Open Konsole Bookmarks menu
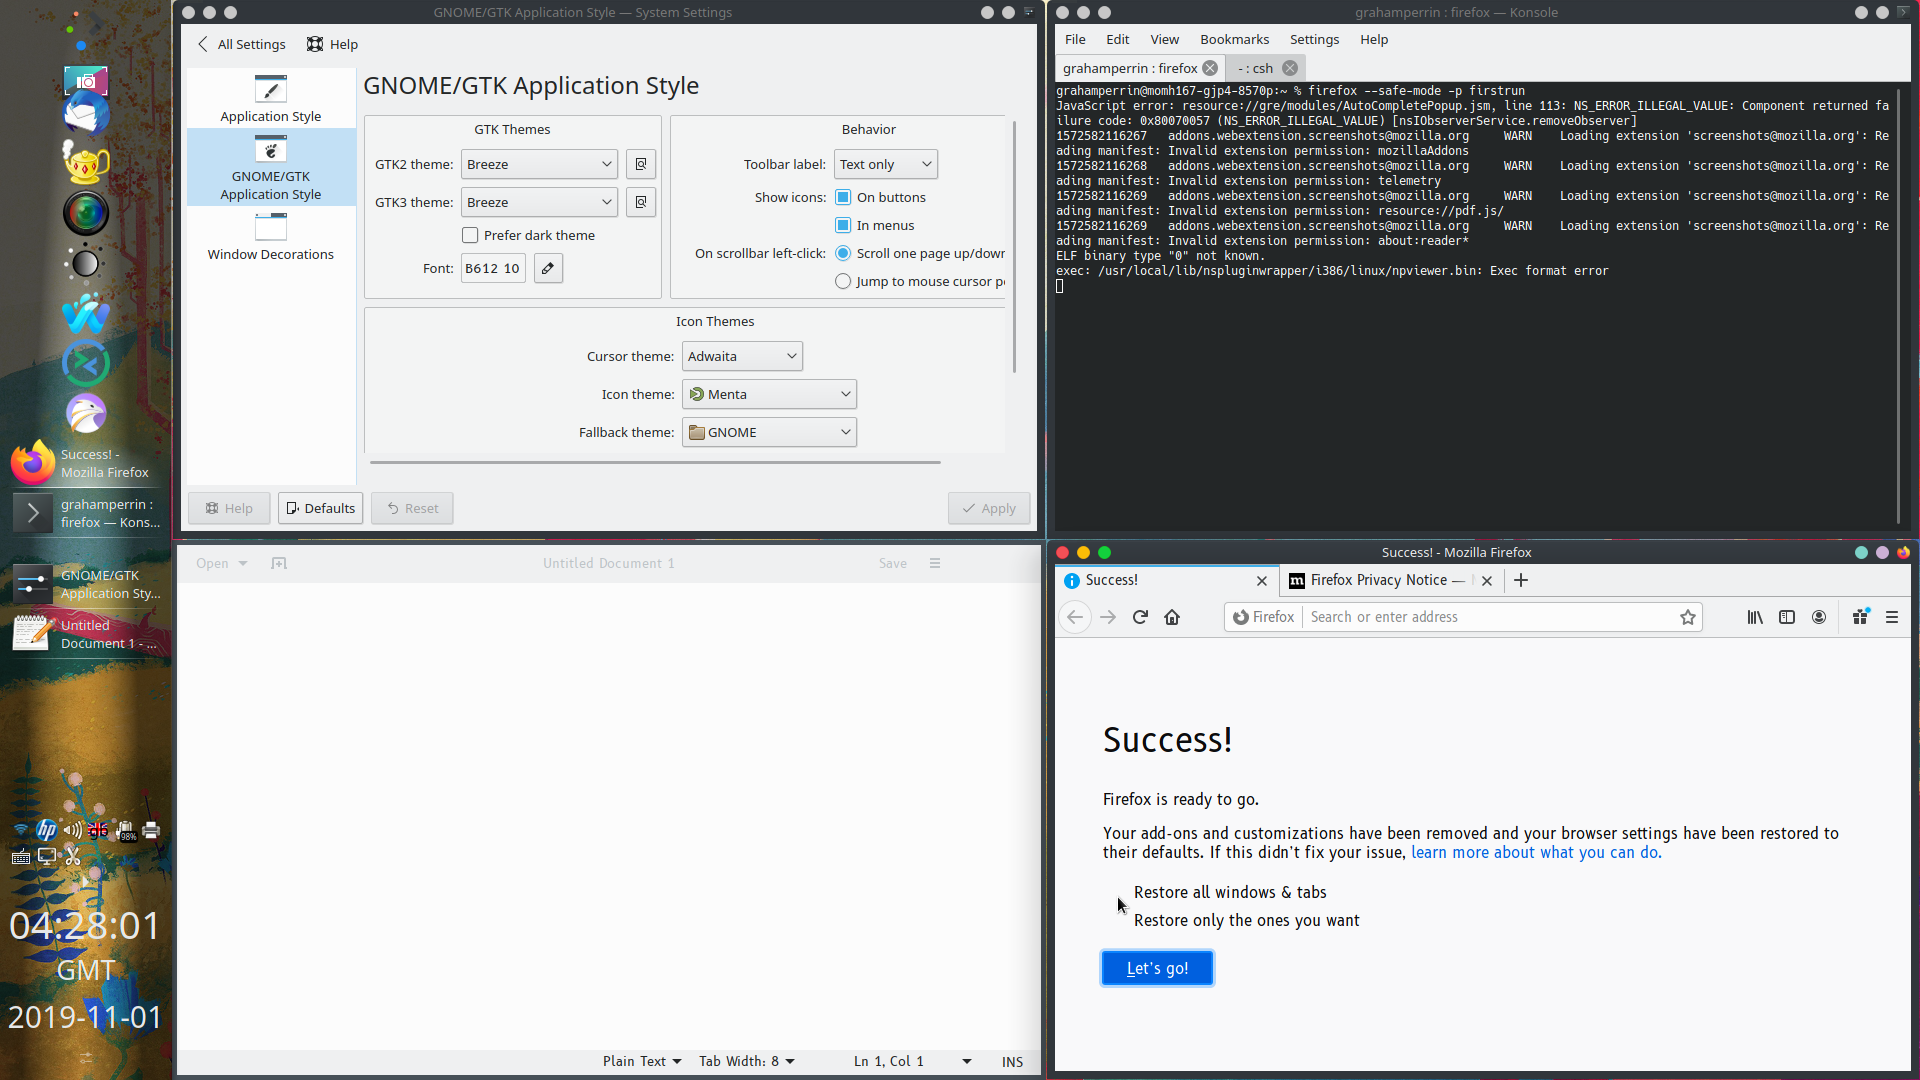The width and height of the screenshot is (1920, 1080). (x=1234, y=39)
